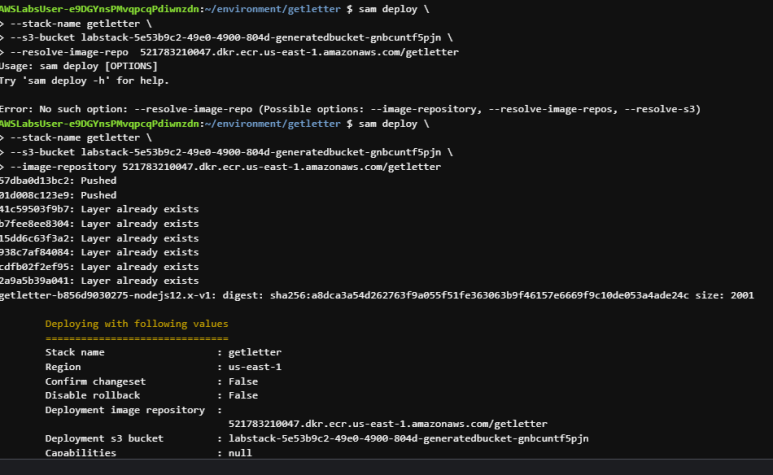Viewport: 773px width, 475px height.
Task: Click the Capabilities value 'null'
Action: click(240, 453)
